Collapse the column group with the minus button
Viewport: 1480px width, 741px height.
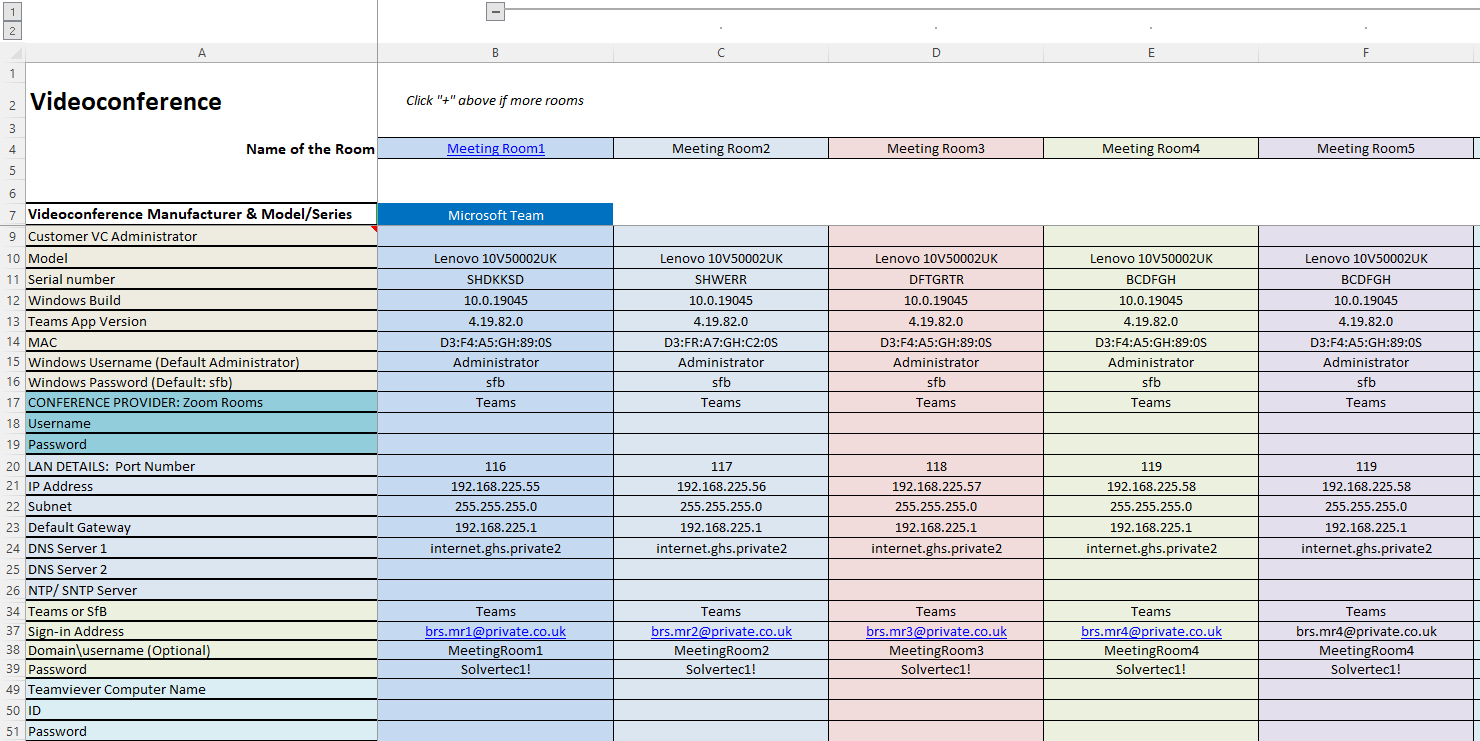pos(495,12)
